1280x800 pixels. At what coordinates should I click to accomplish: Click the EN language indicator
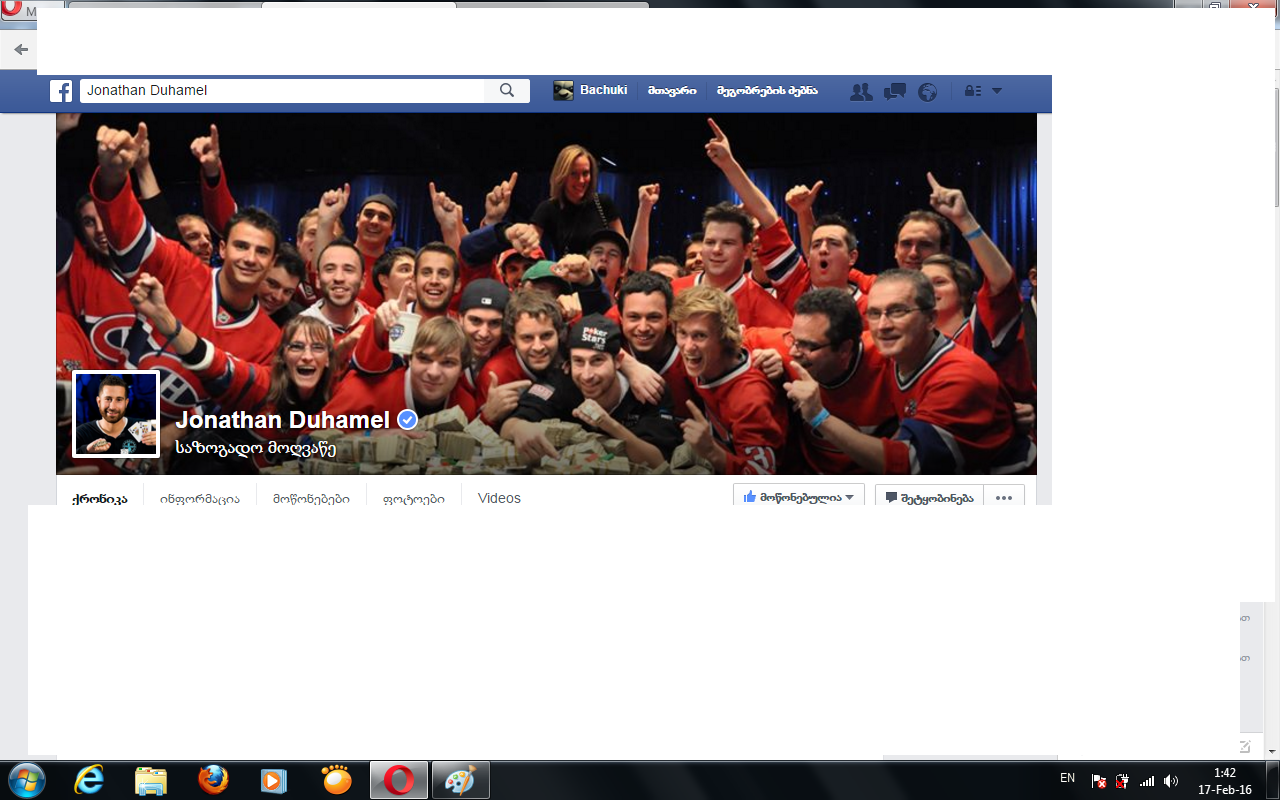click(x=1067, y=778)
